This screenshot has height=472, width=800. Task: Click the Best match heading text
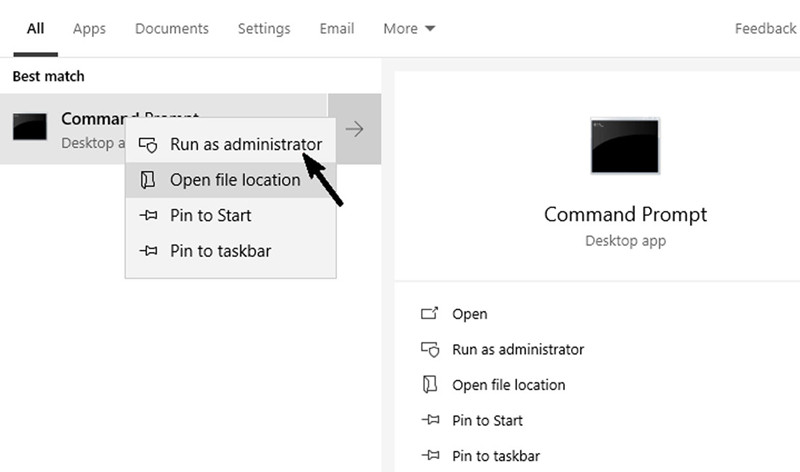click(x=48, y=77)
